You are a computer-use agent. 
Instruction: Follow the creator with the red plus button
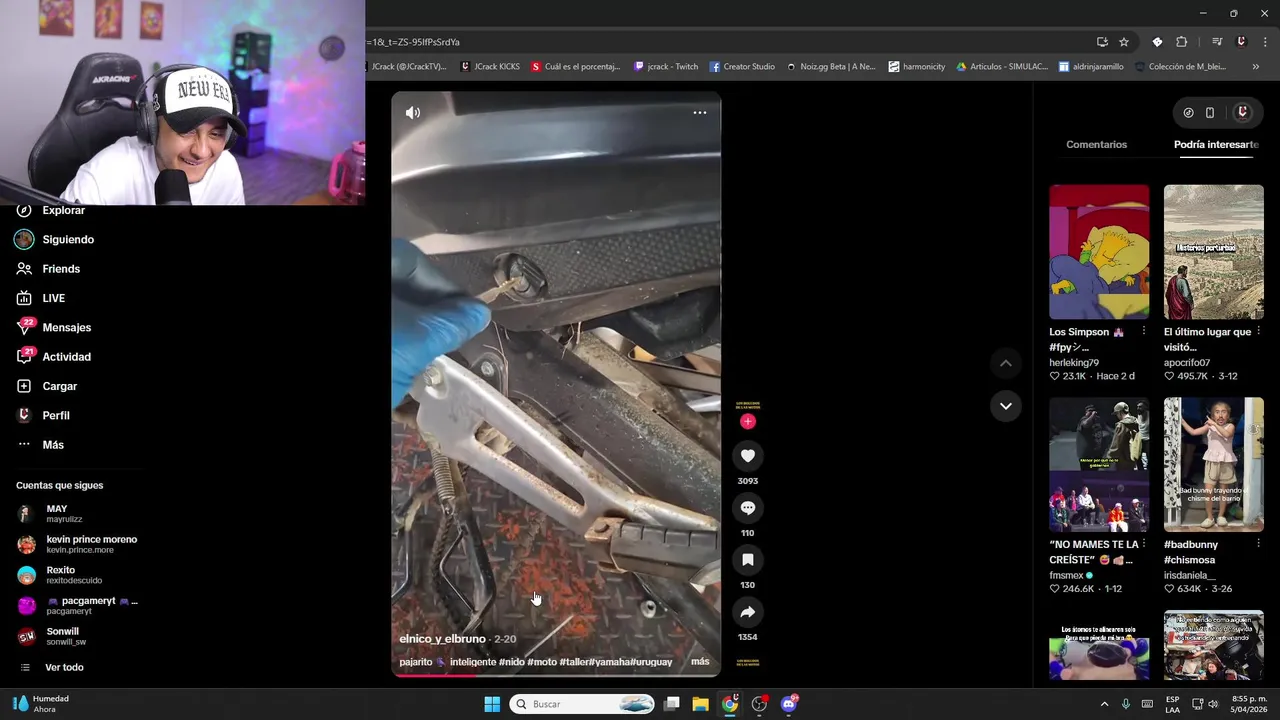[747, 422]
